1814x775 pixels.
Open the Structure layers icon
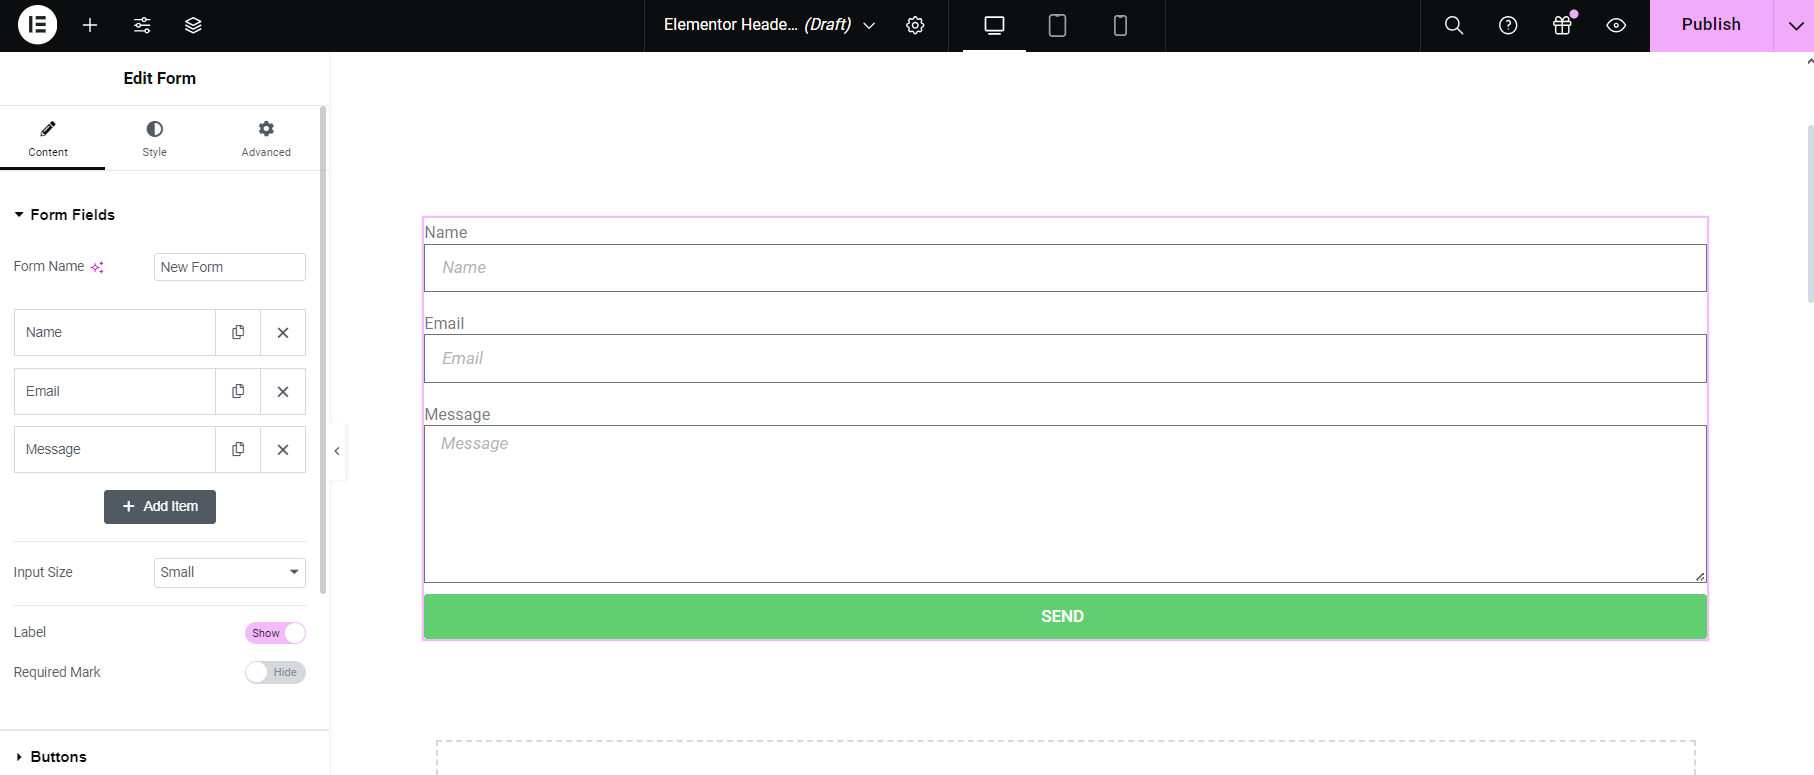194,25
